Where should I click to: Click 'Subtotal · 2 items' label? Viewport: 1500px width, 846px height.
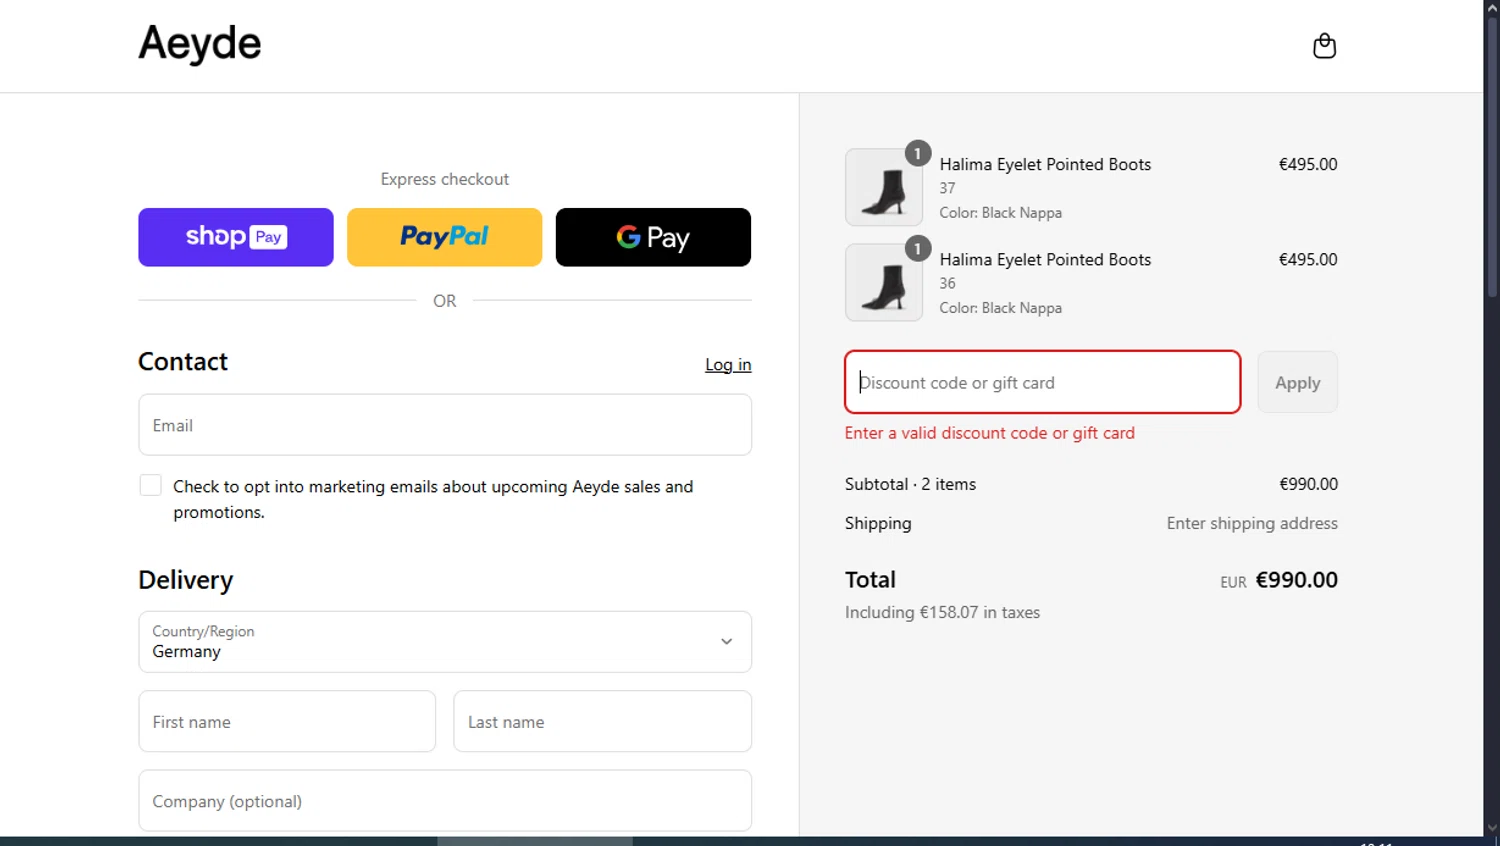tap(910, 484)
